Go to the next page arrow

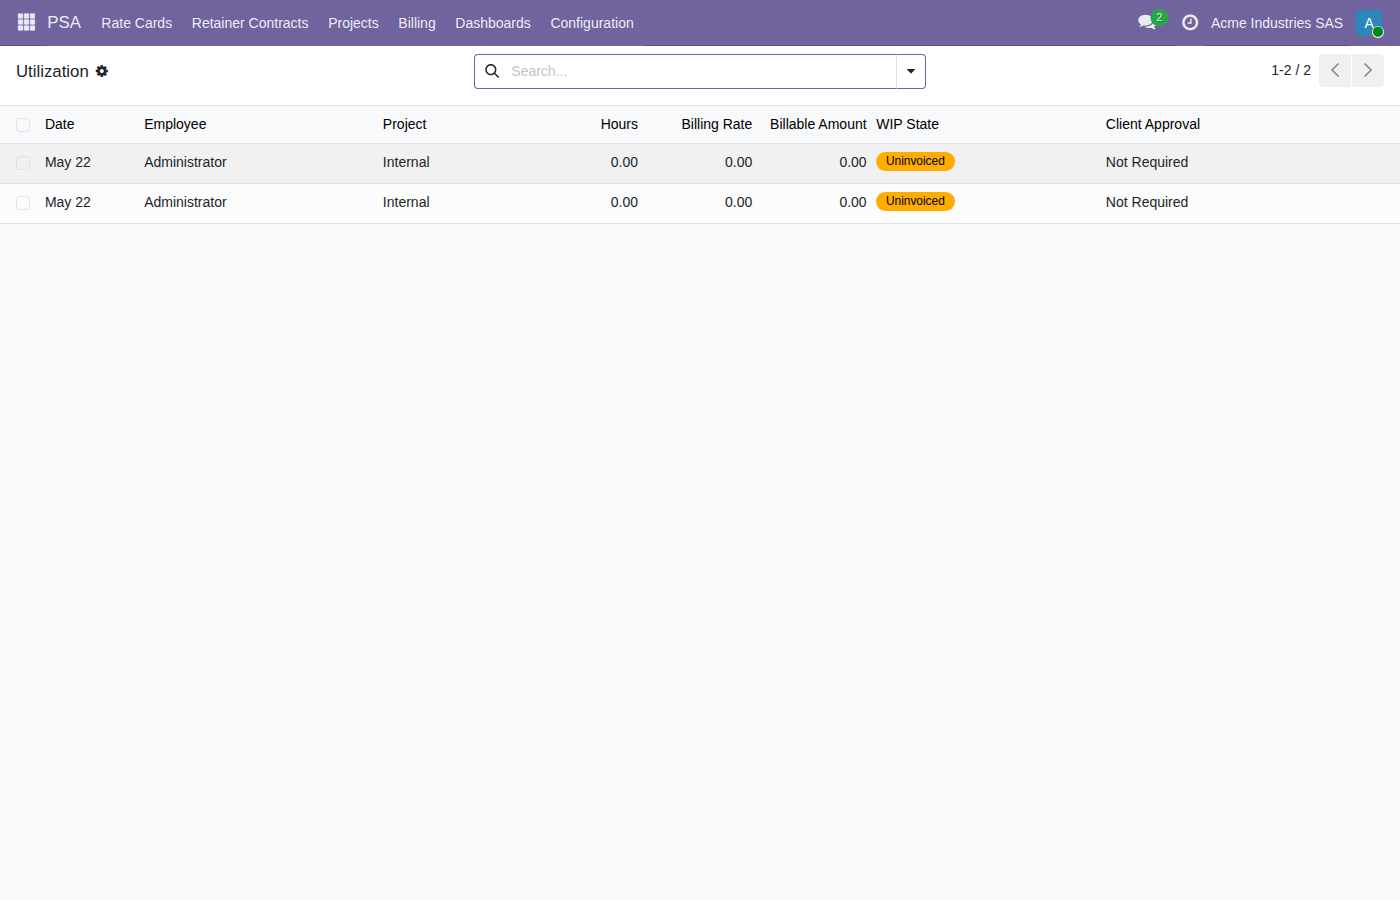click(x=1368, y=70)
